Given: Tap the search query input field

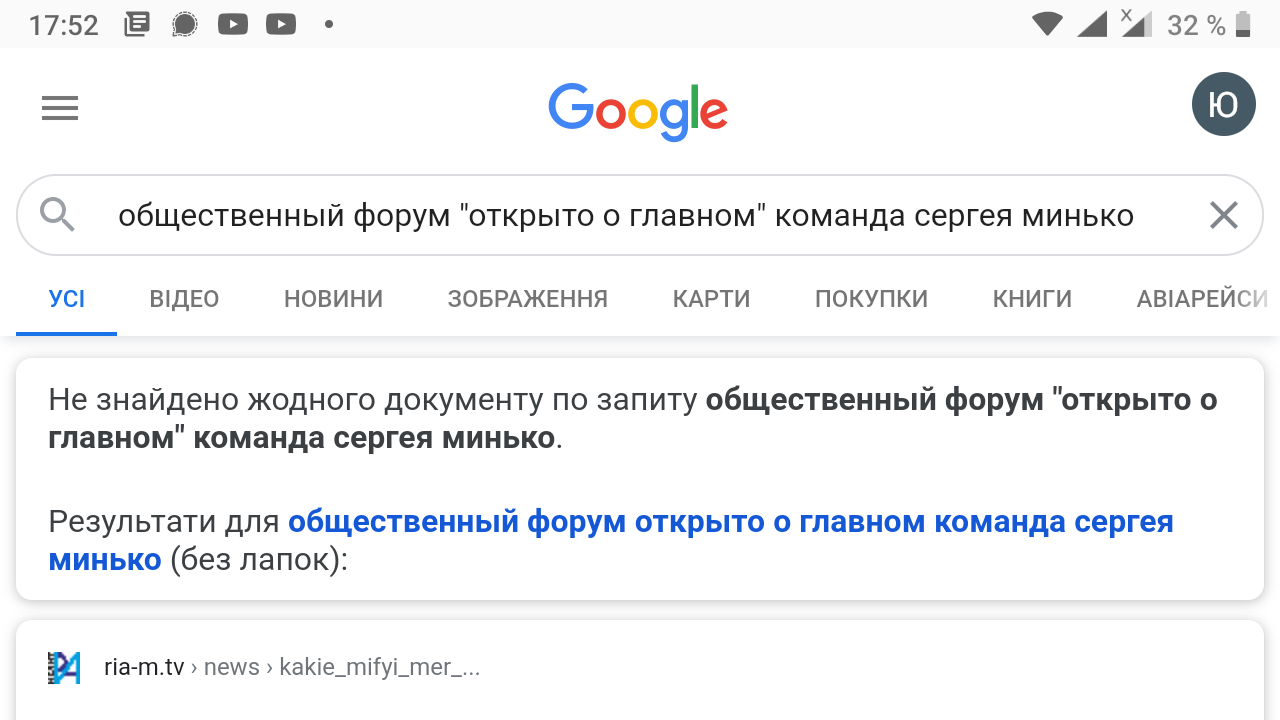Looking at the screenshot, I should 625,215.
